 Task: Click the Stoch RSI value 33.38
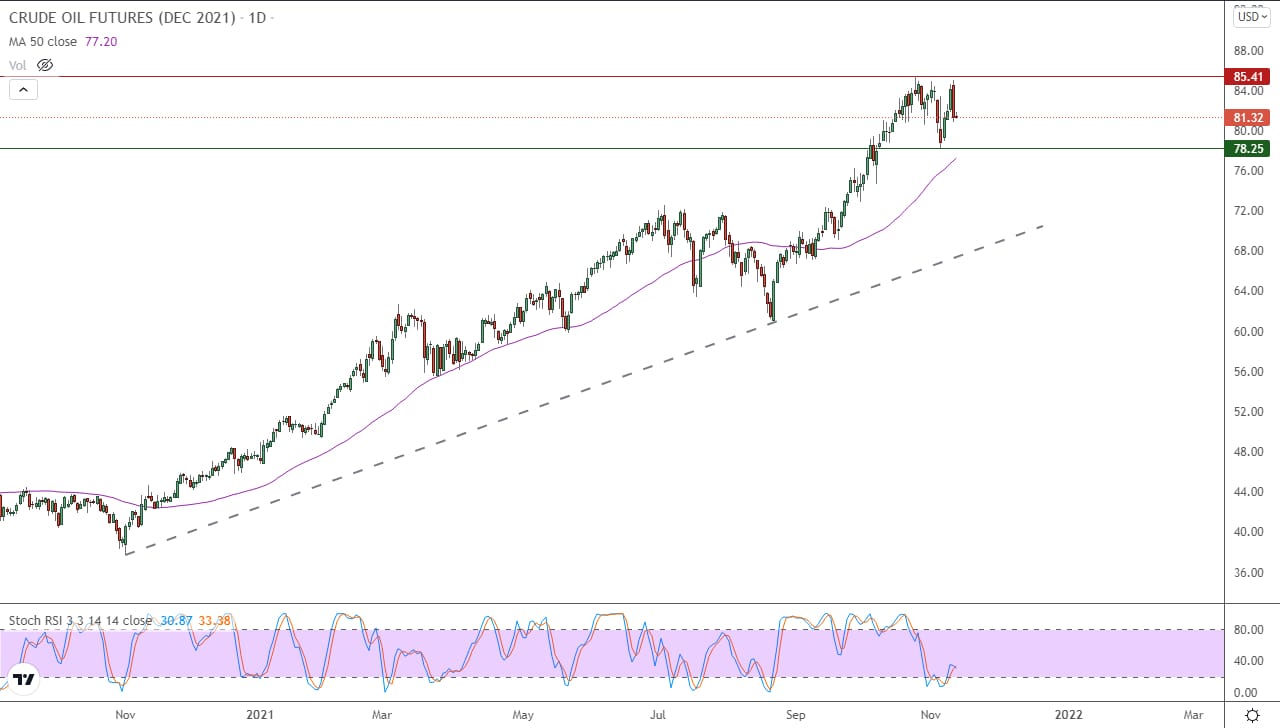[216, 620]
